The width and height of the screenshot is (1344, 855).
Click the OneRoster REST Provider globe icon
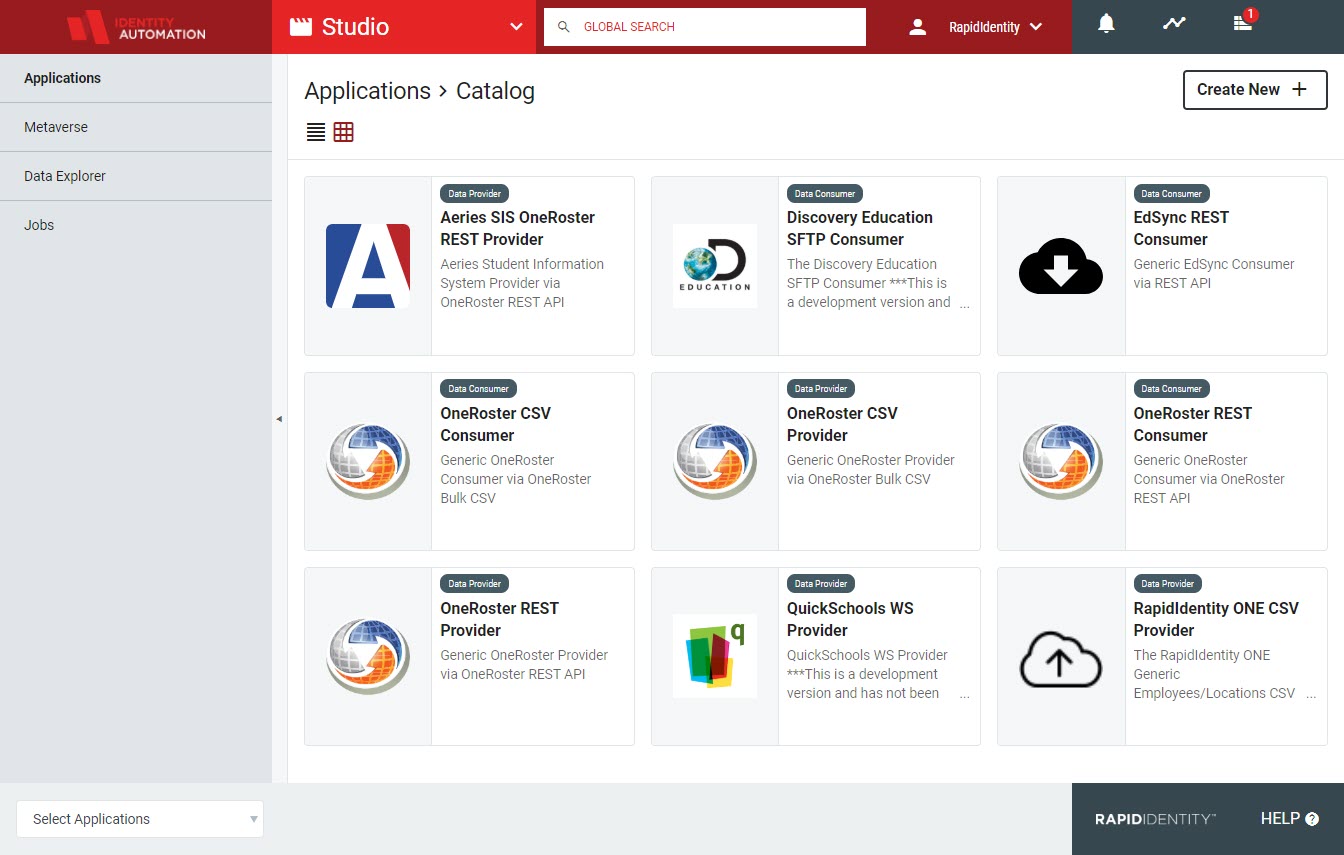click(x=368, y=656)
